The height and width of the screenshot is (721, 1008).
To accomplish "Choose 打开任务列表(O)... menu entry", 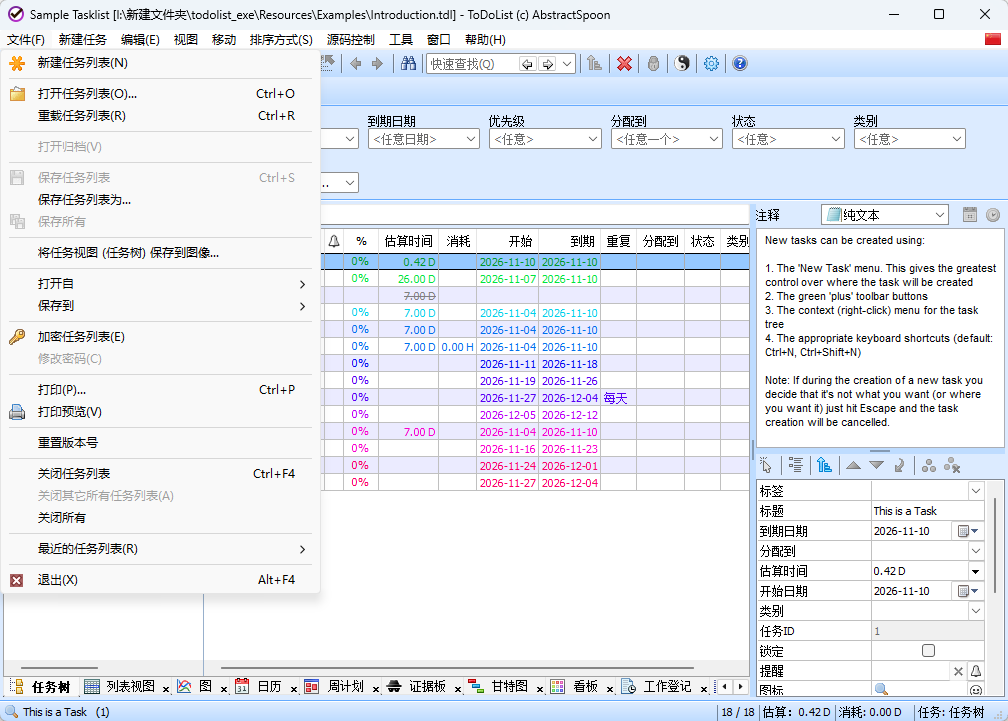I will (161, 94).
